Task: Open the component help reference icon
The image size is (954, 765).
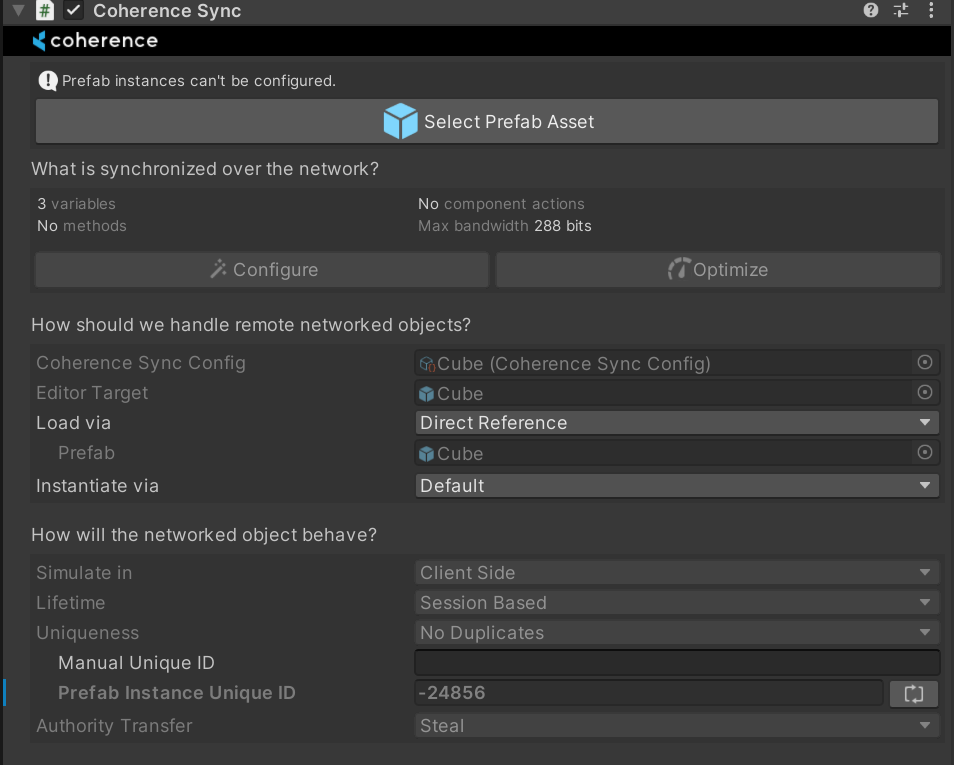Action: 871,11
